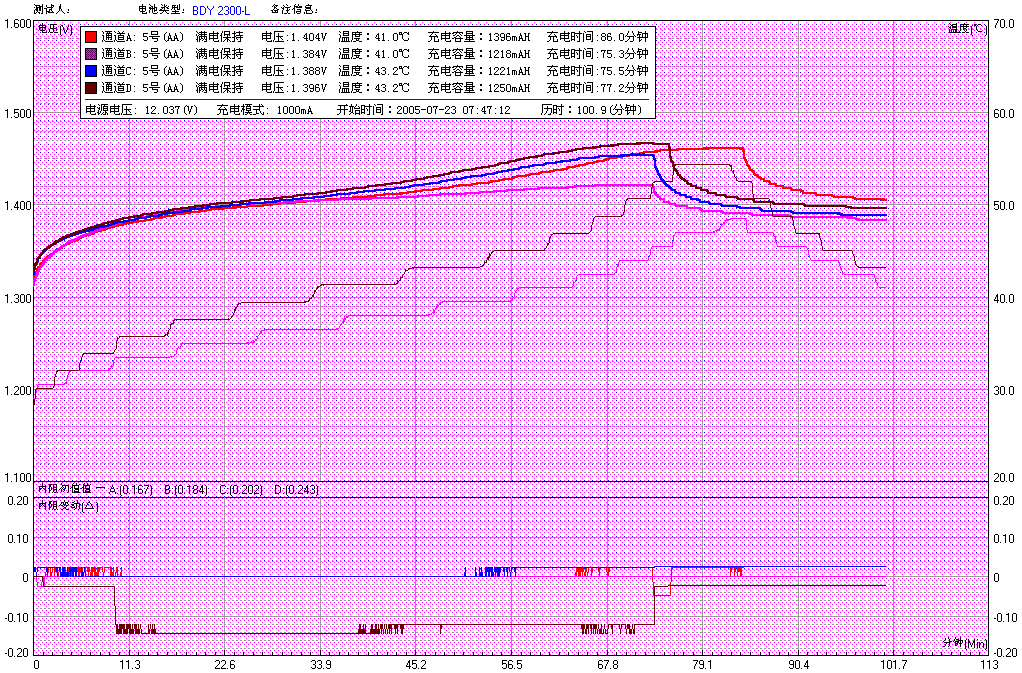Click the dark red Channel D swatch
Viewport: 1022px width, 673px height.
90,88
